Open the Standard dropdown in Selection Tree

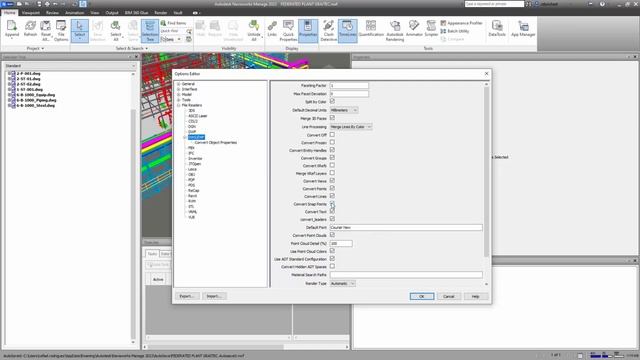click(x=70, y=66)
